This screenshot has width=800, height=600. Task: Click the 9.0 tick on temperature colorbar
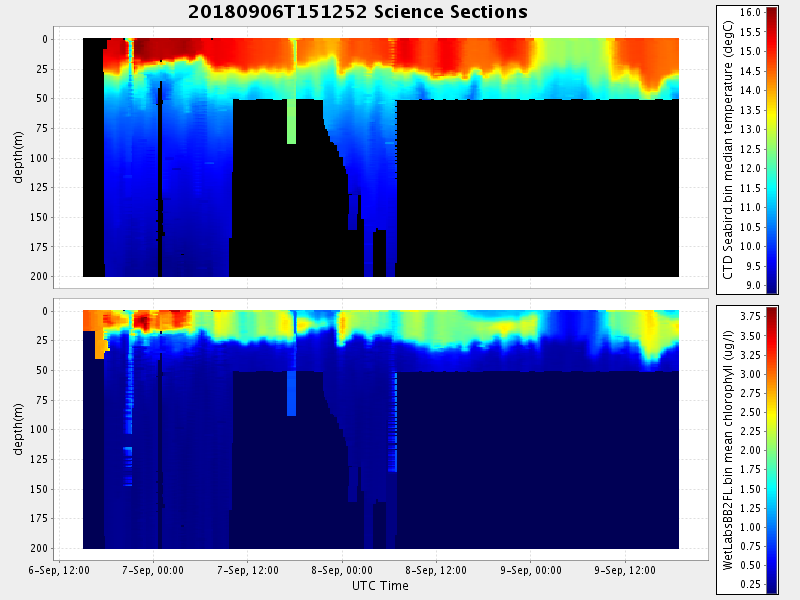pos(750,285)
